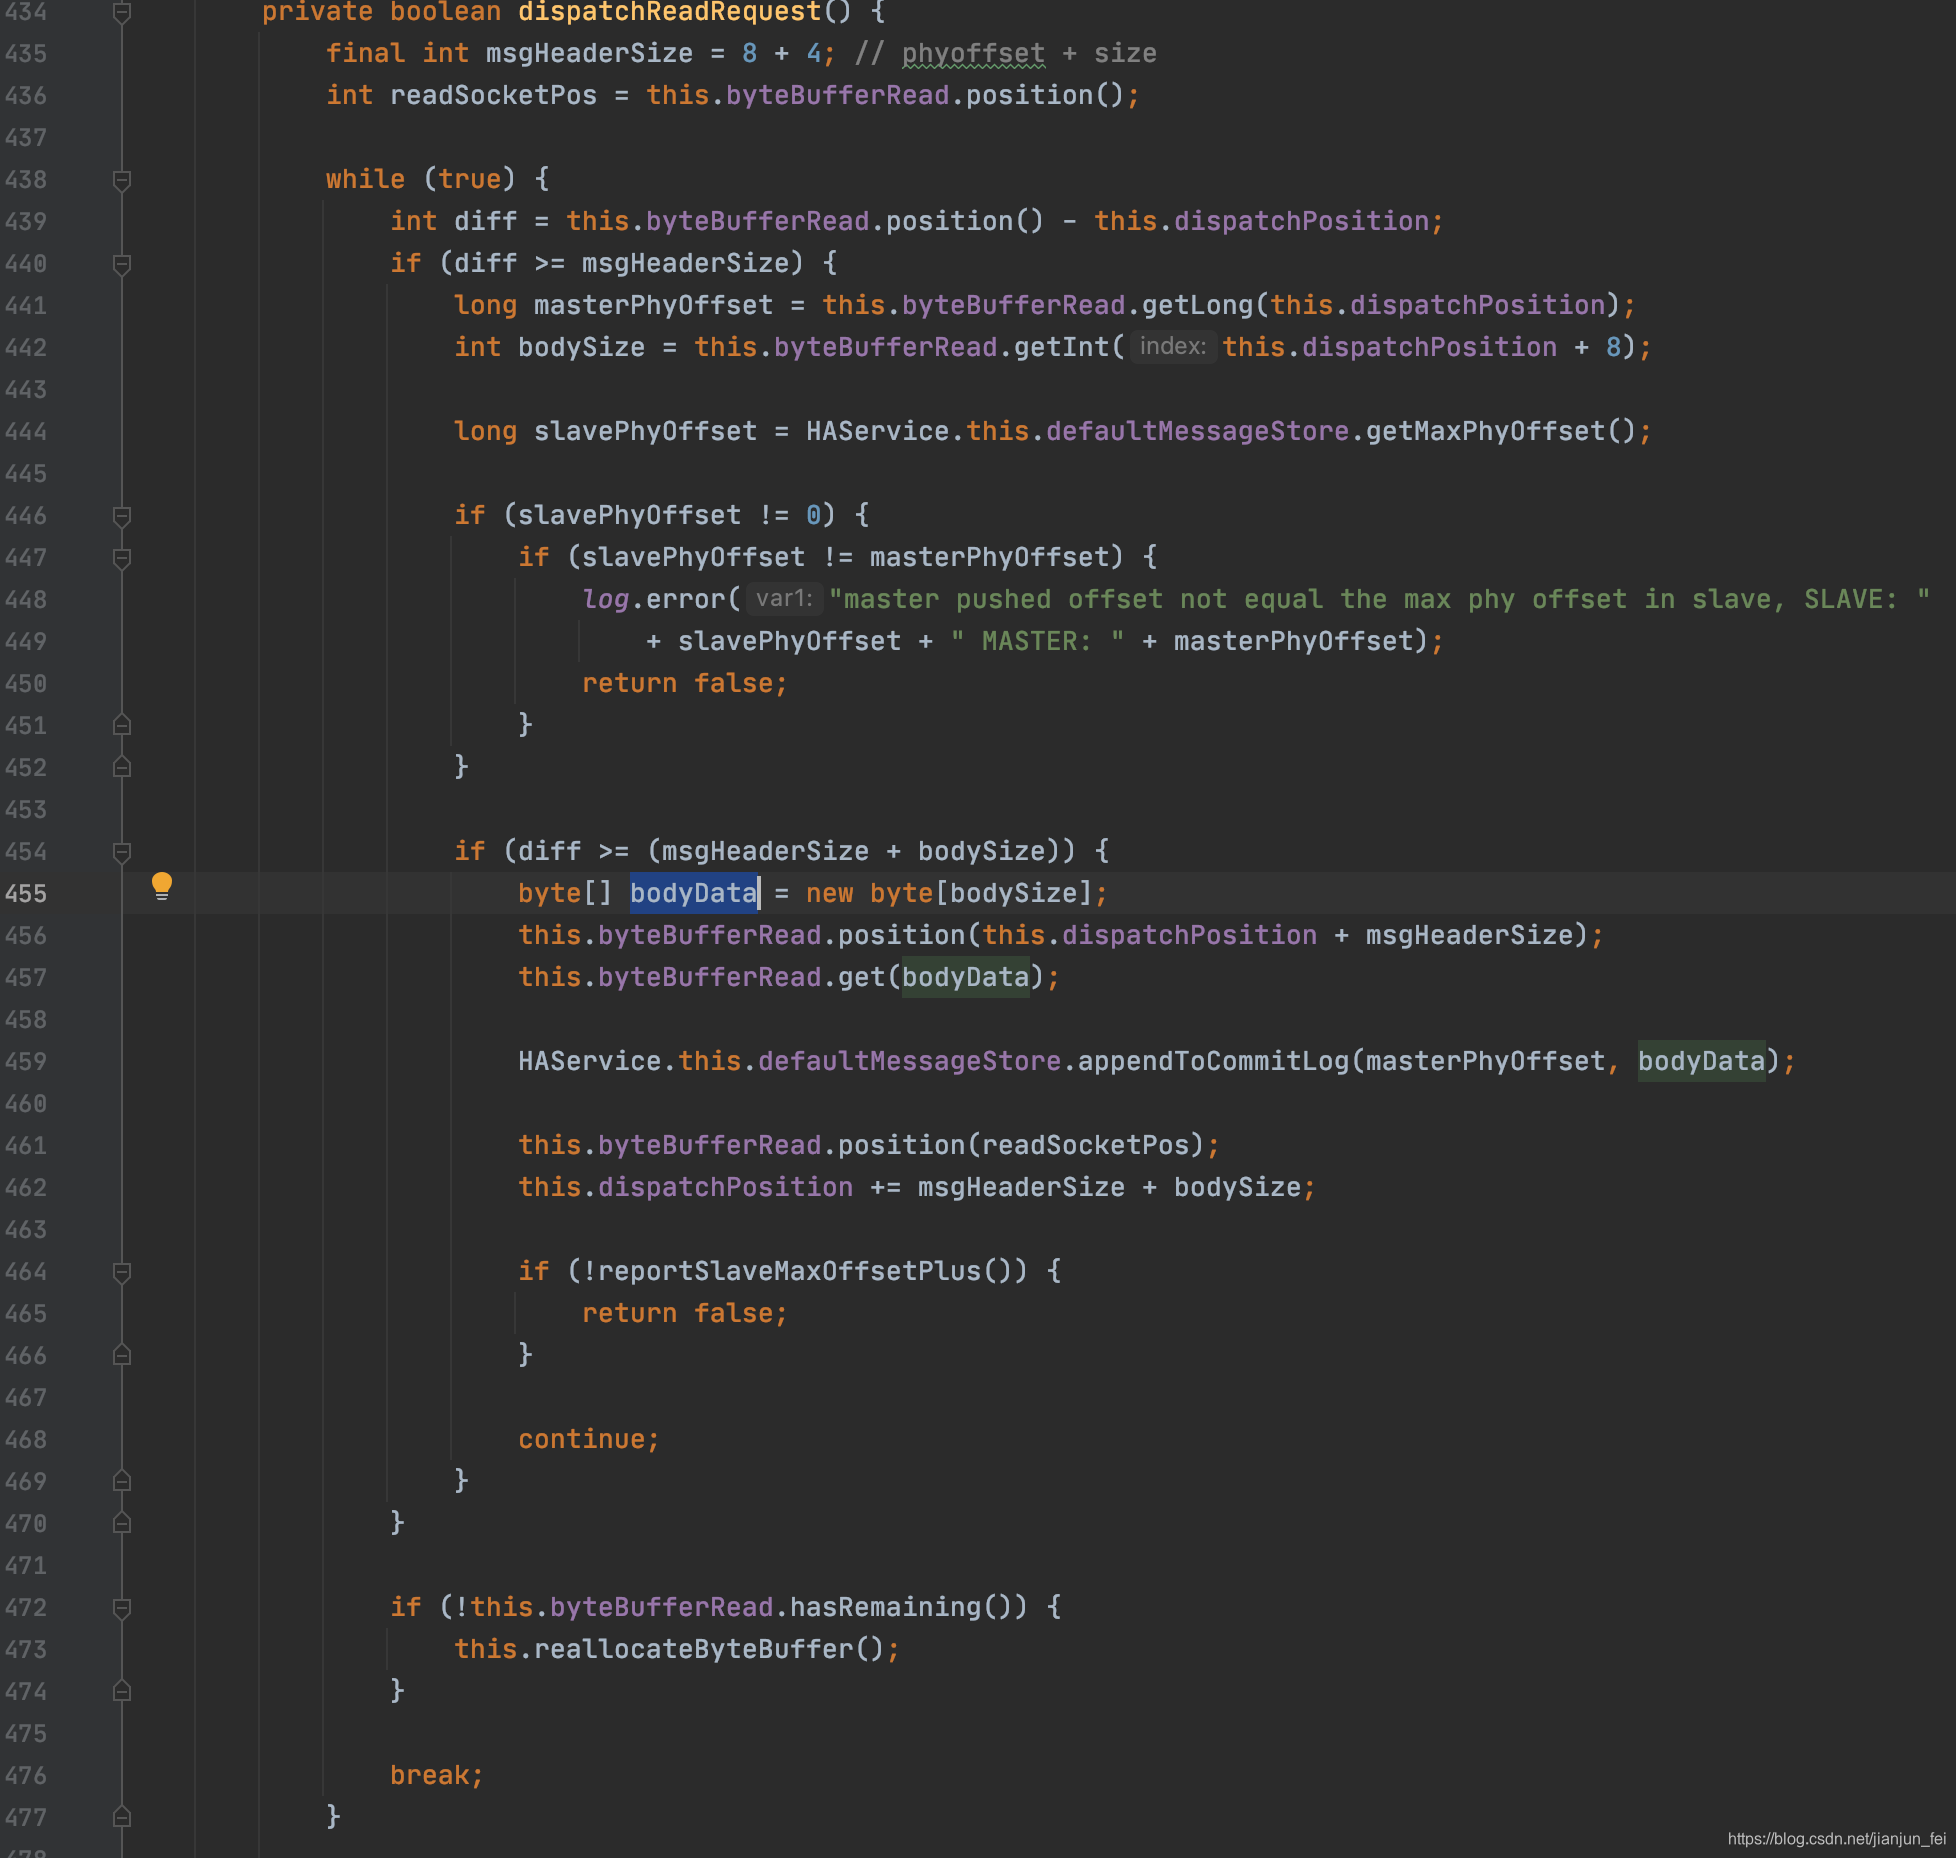1956x1858 pixels.
Task: Click the yellow lightbulb quick-fix icon
Action: click(161, 885)
